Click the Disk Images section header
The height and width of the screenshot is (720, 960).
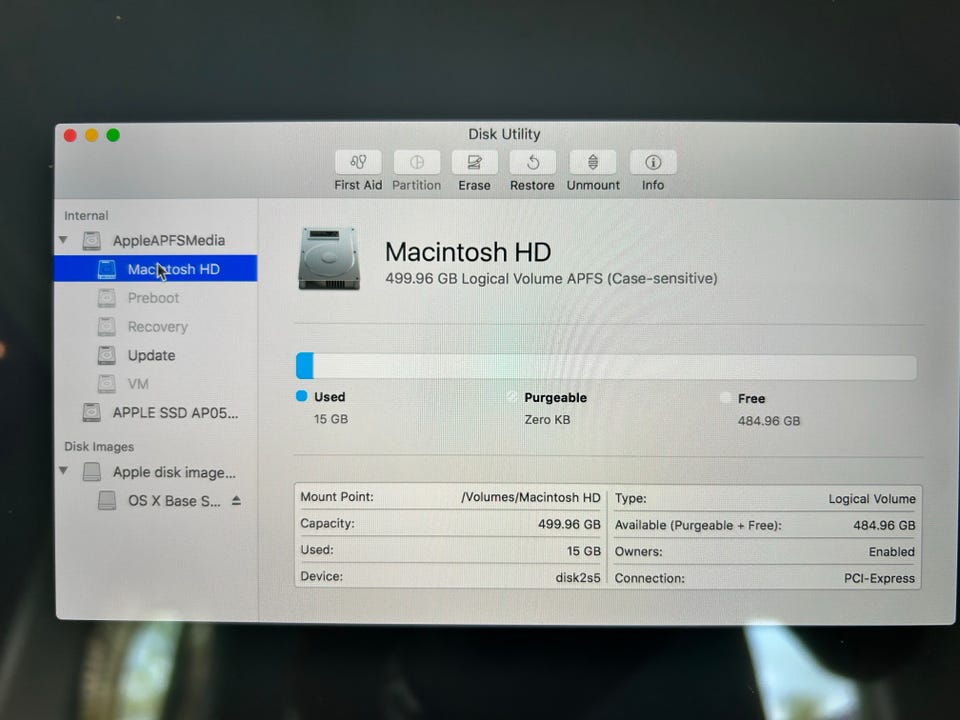coord(99,446)
